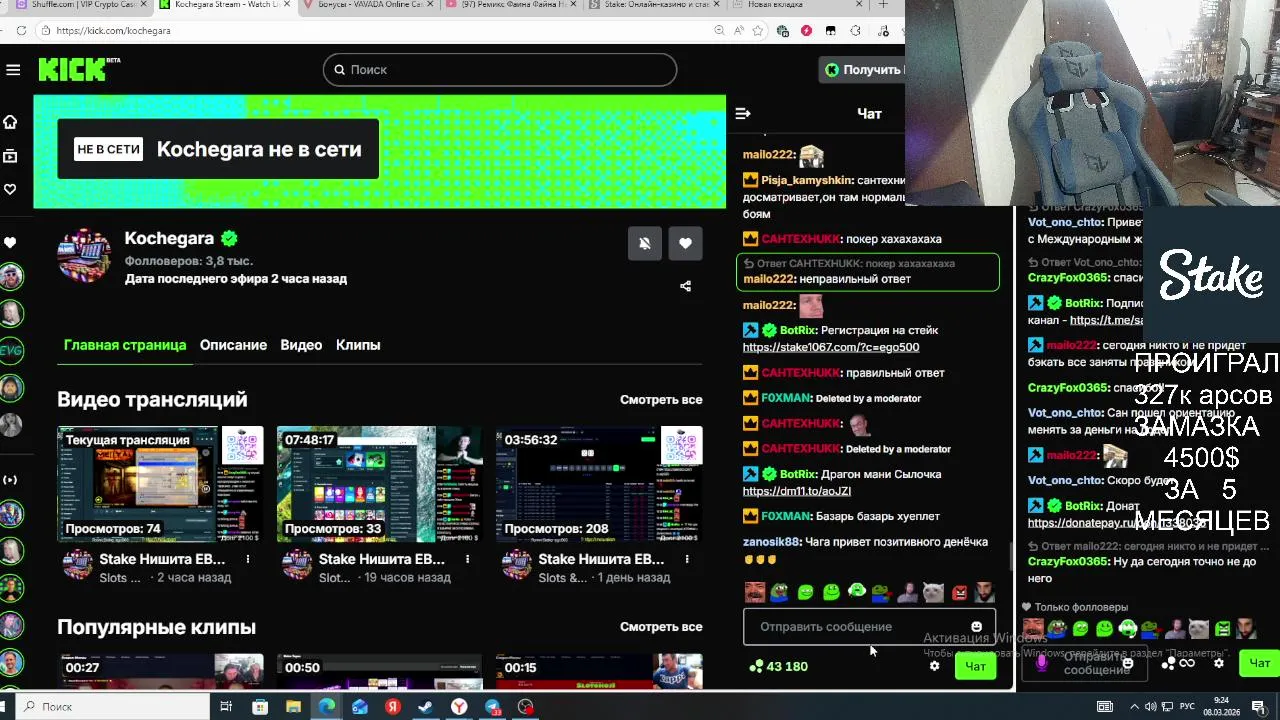Screen dimensions: 1280x720
Task: Open emoji picker in chat input
Action: pos(976,627)
